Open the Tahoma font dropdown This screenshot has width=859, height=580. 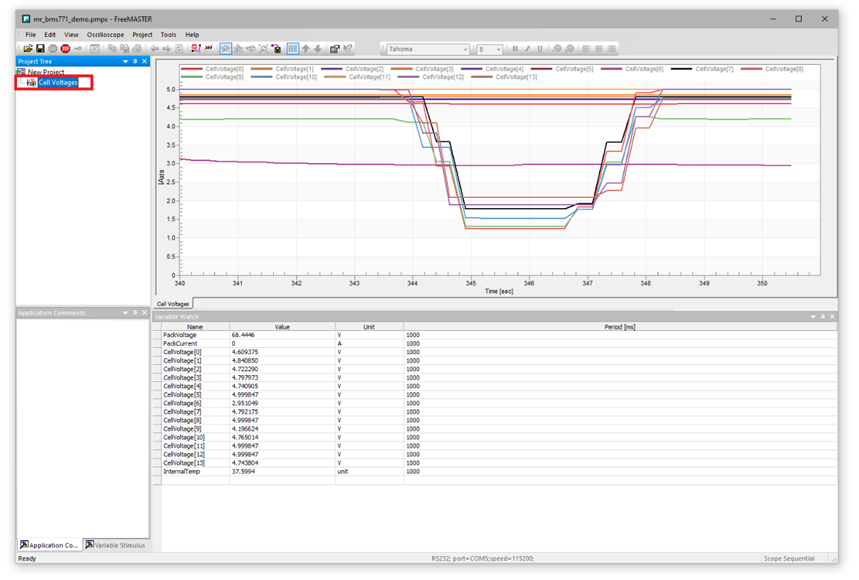coord(466,49)
